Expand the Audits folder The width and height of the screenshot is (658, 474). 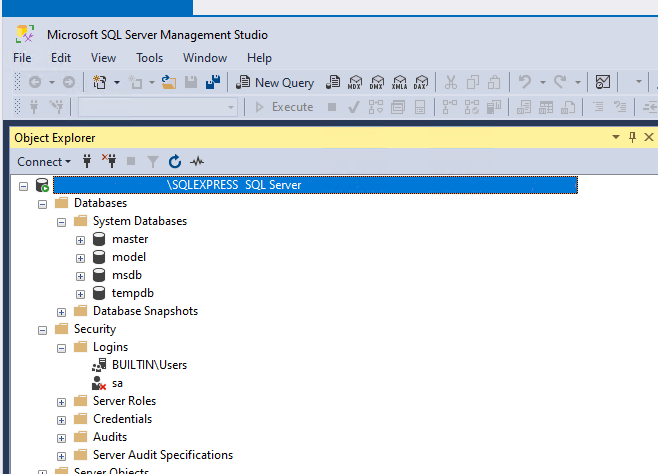(61, 438)
